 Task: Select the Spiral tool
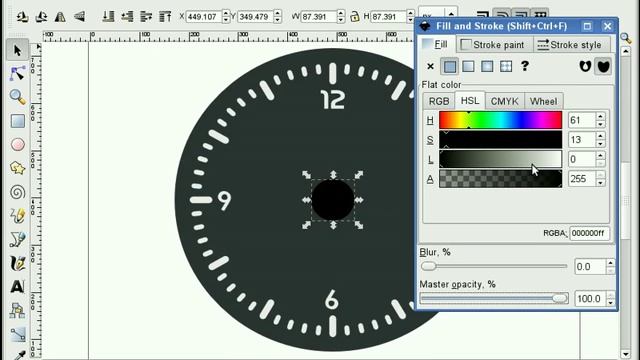point(17,192)
